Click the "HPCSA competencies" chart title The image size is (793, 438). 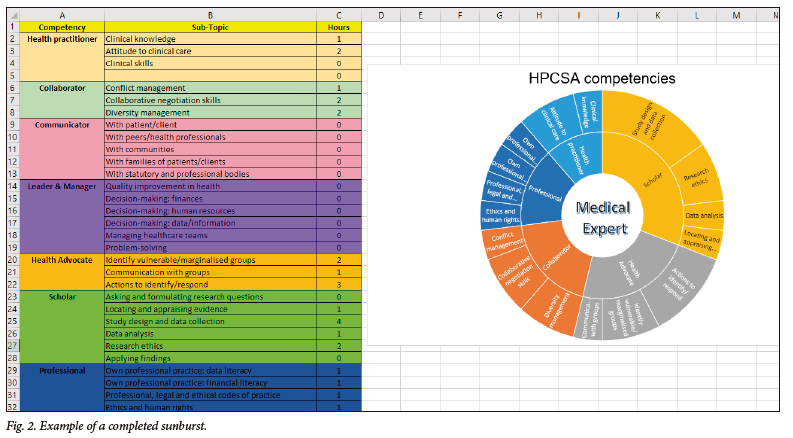point(601,78)
